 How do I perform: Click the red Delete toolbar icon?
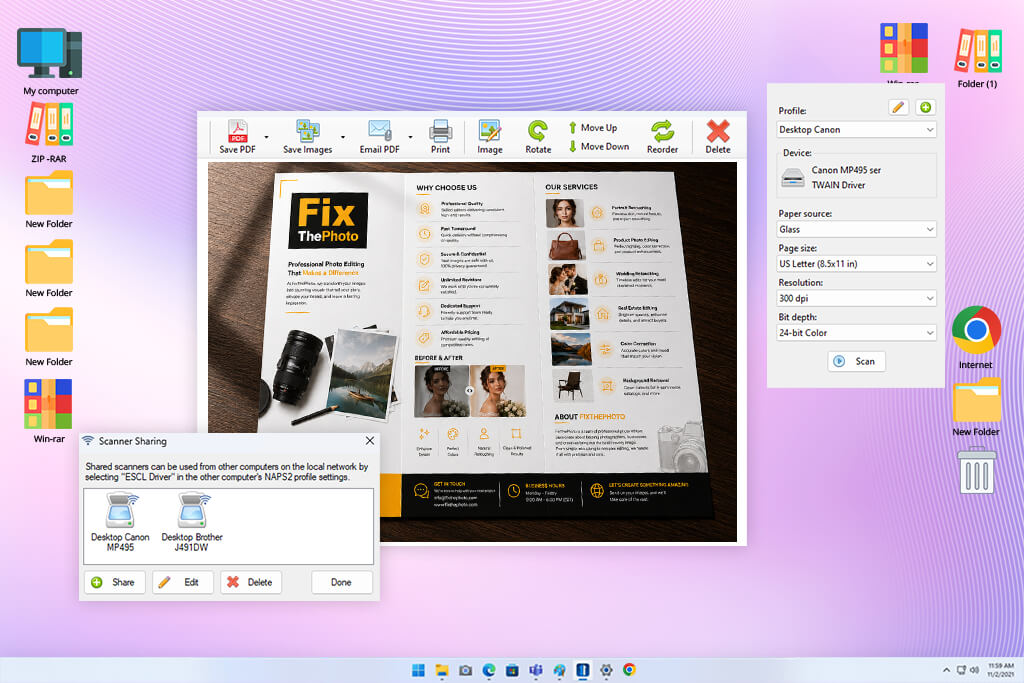(718, 136)
